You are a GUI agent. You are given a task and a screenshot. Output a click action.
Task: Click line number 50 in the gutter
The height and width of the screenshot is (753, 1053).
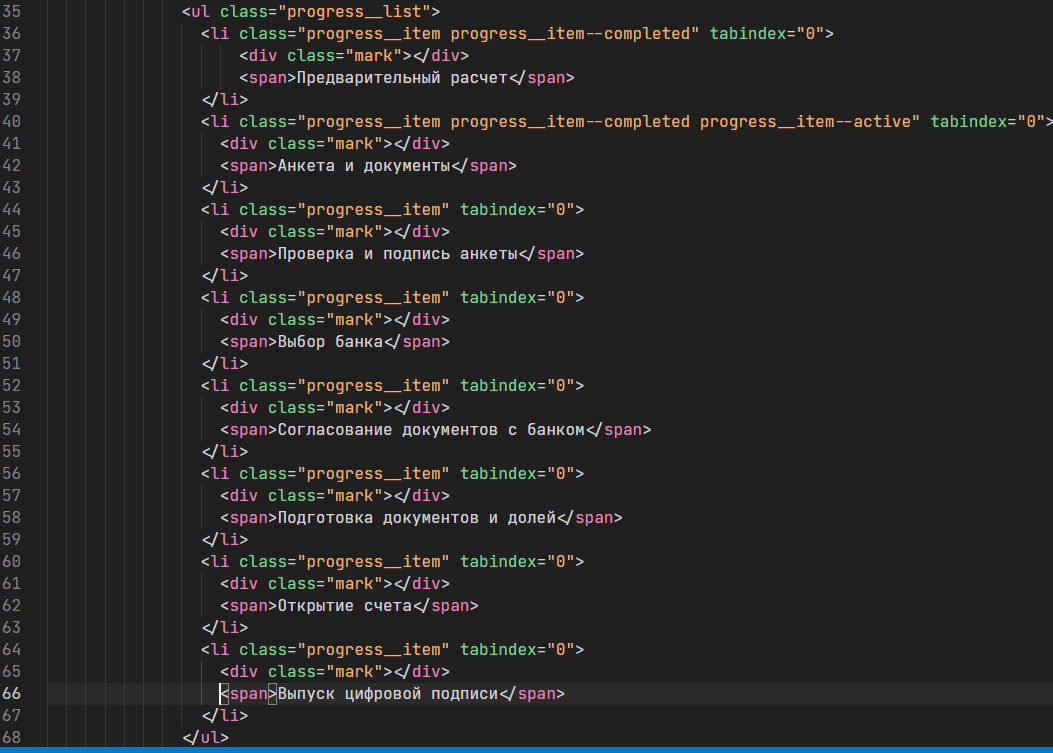pyautogui.click(x=11, y=341)
